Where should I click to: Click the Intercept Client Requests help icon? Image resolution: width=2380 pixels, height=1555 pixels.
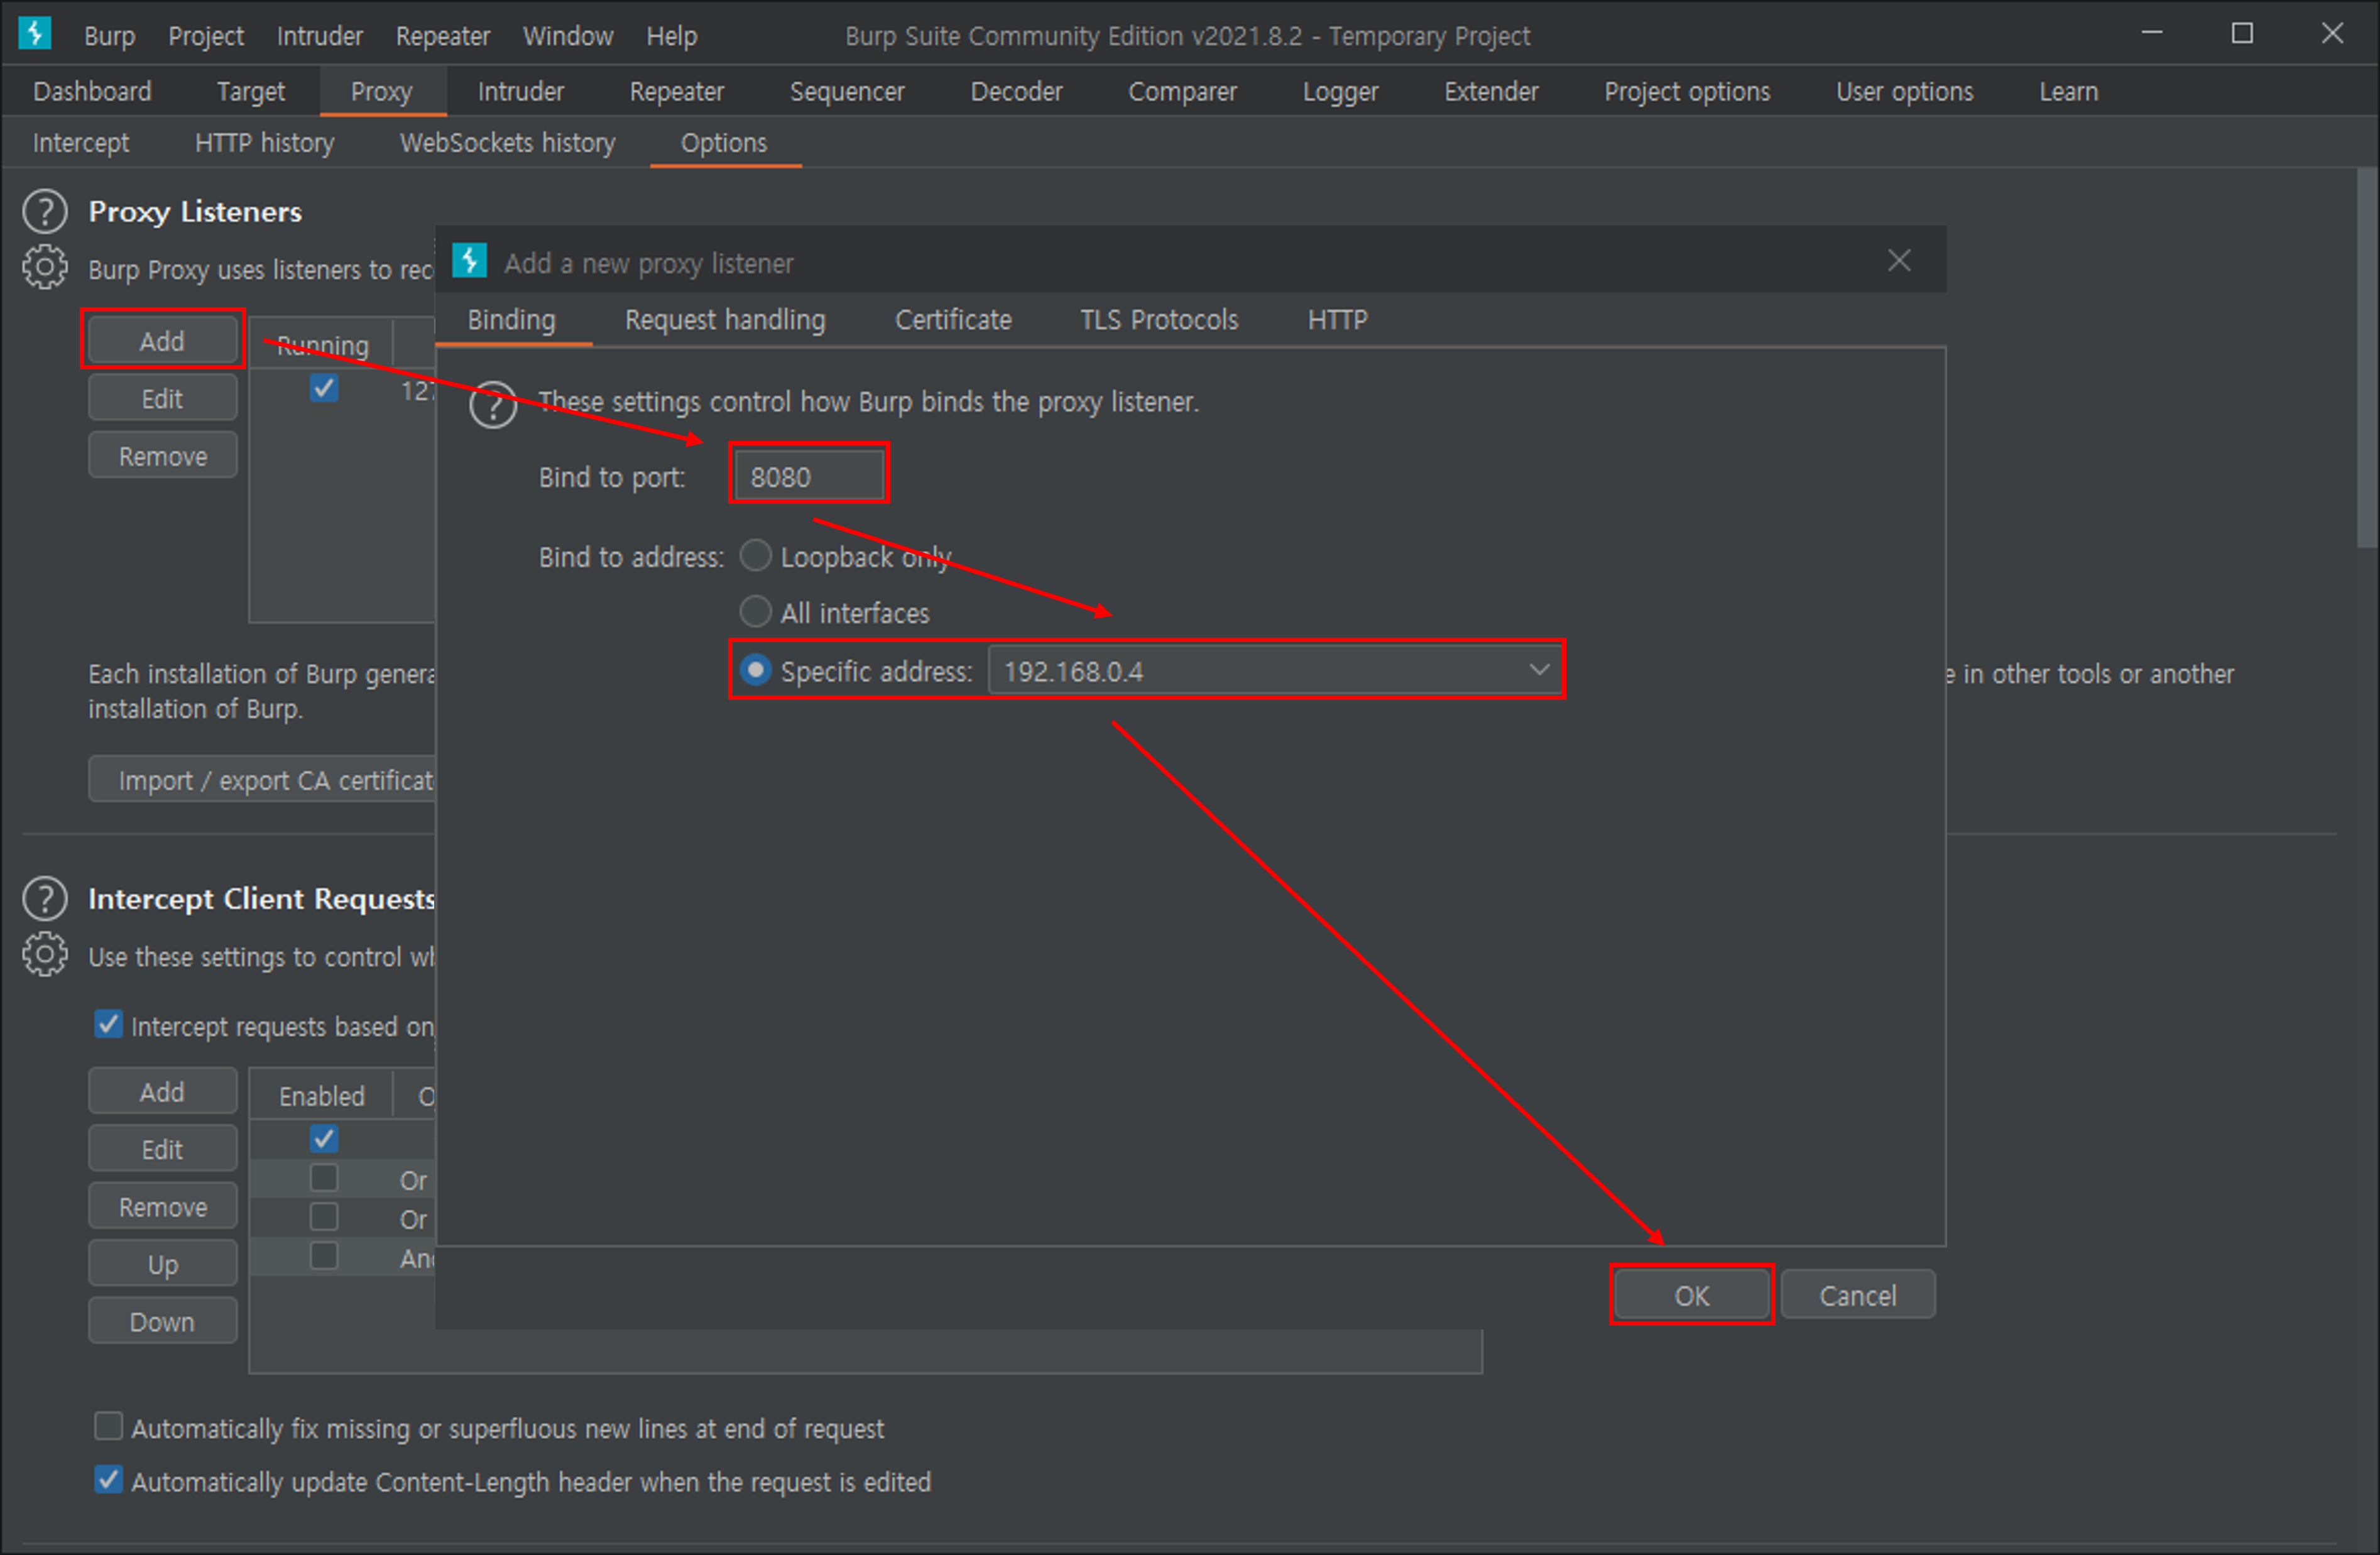pyautogui.click(x=45, y=898)
